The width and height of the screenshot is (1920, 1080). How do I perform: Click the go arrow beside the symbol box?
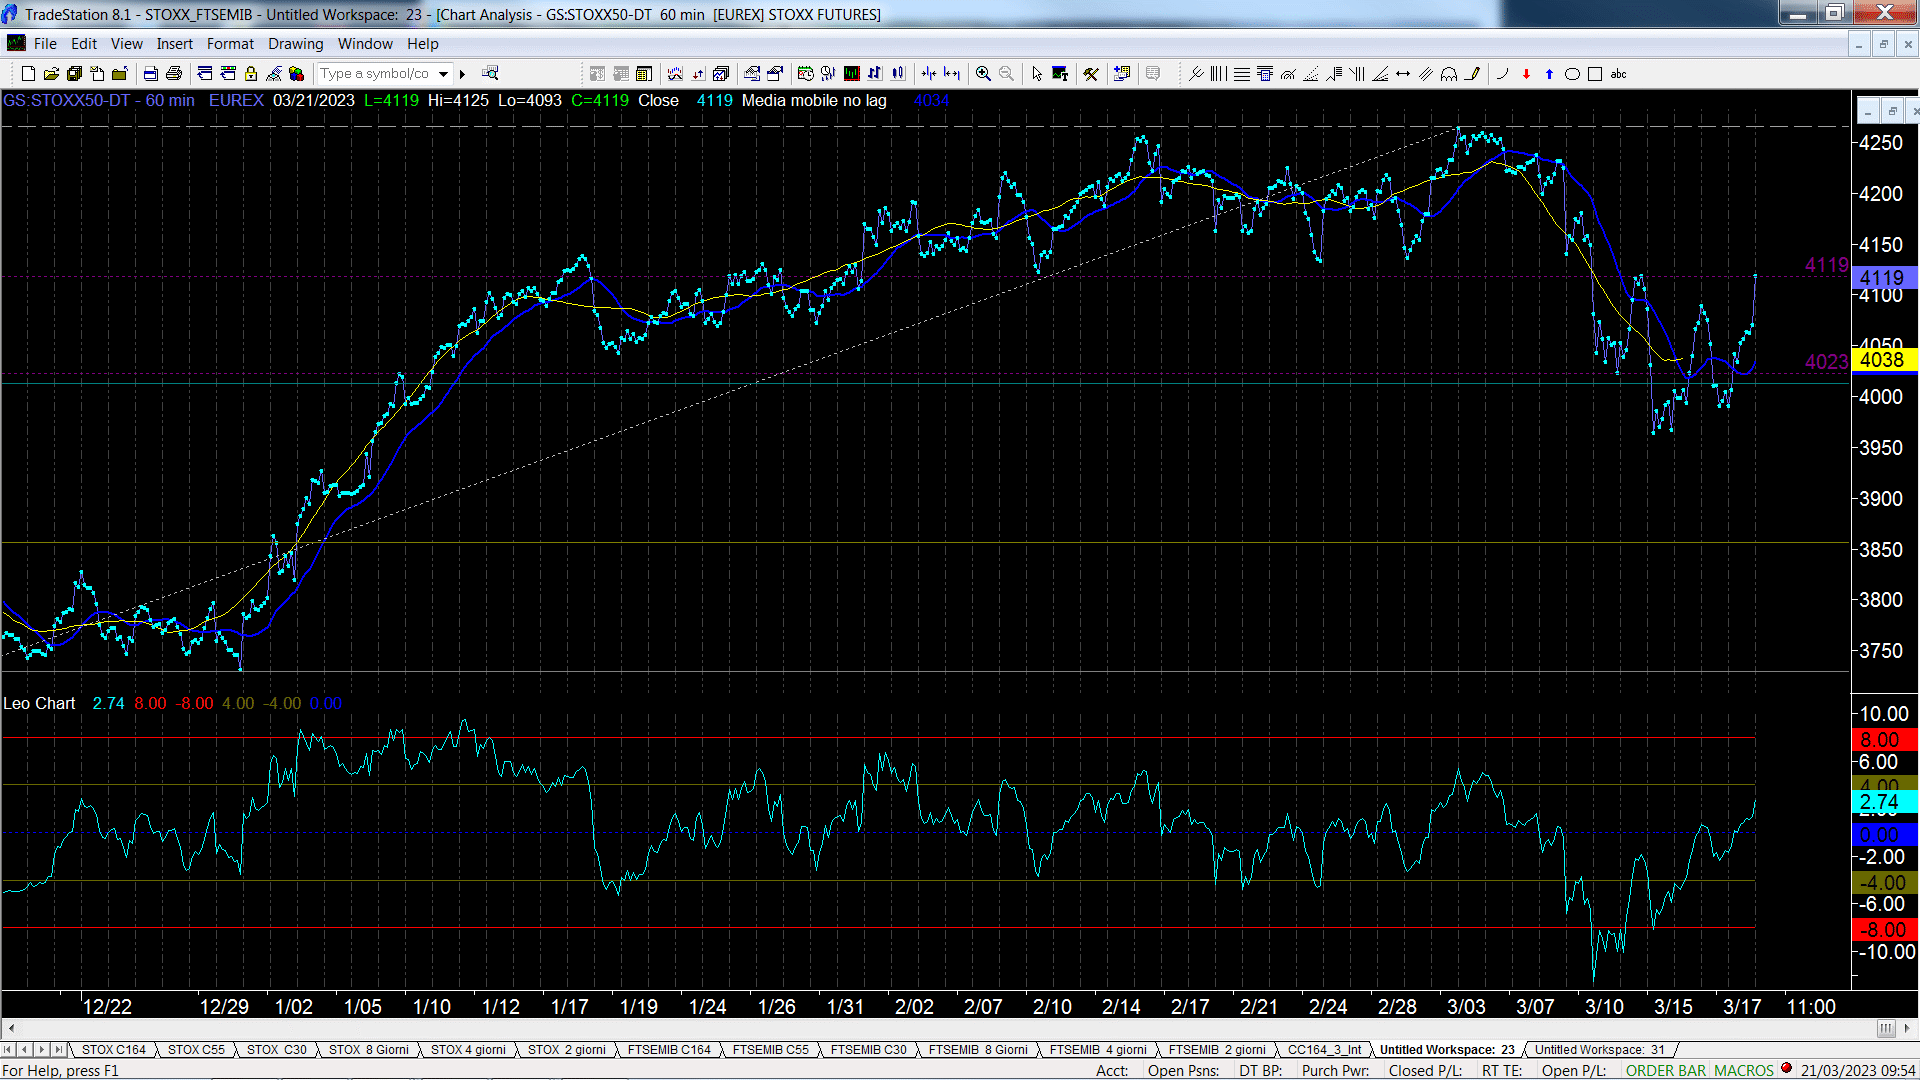pos(462,74)
